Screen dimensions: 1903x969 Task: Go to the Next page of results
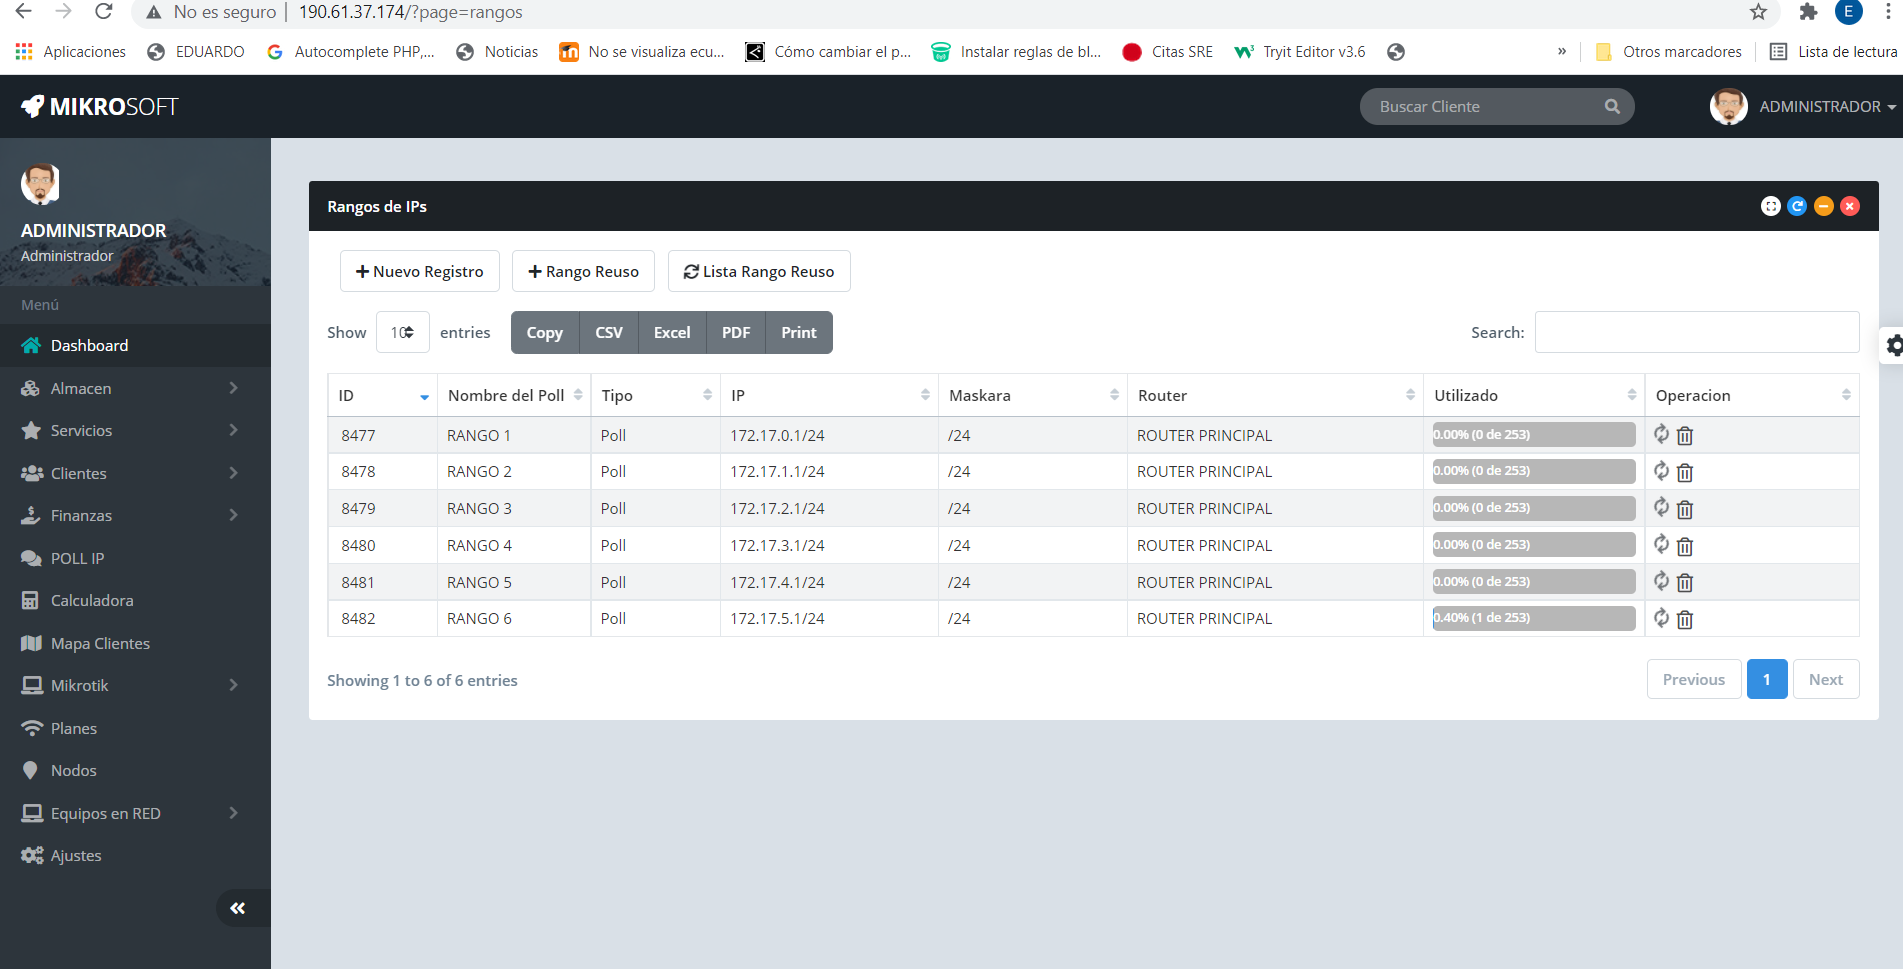tap(1826, 679)
